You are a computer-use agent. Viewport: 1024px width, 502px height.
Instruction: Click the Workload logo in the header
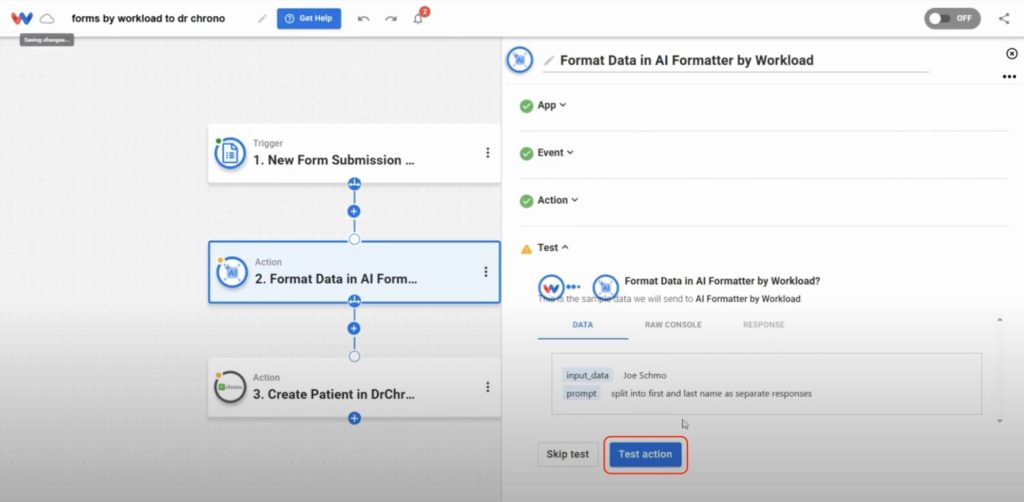click(22, 18)
